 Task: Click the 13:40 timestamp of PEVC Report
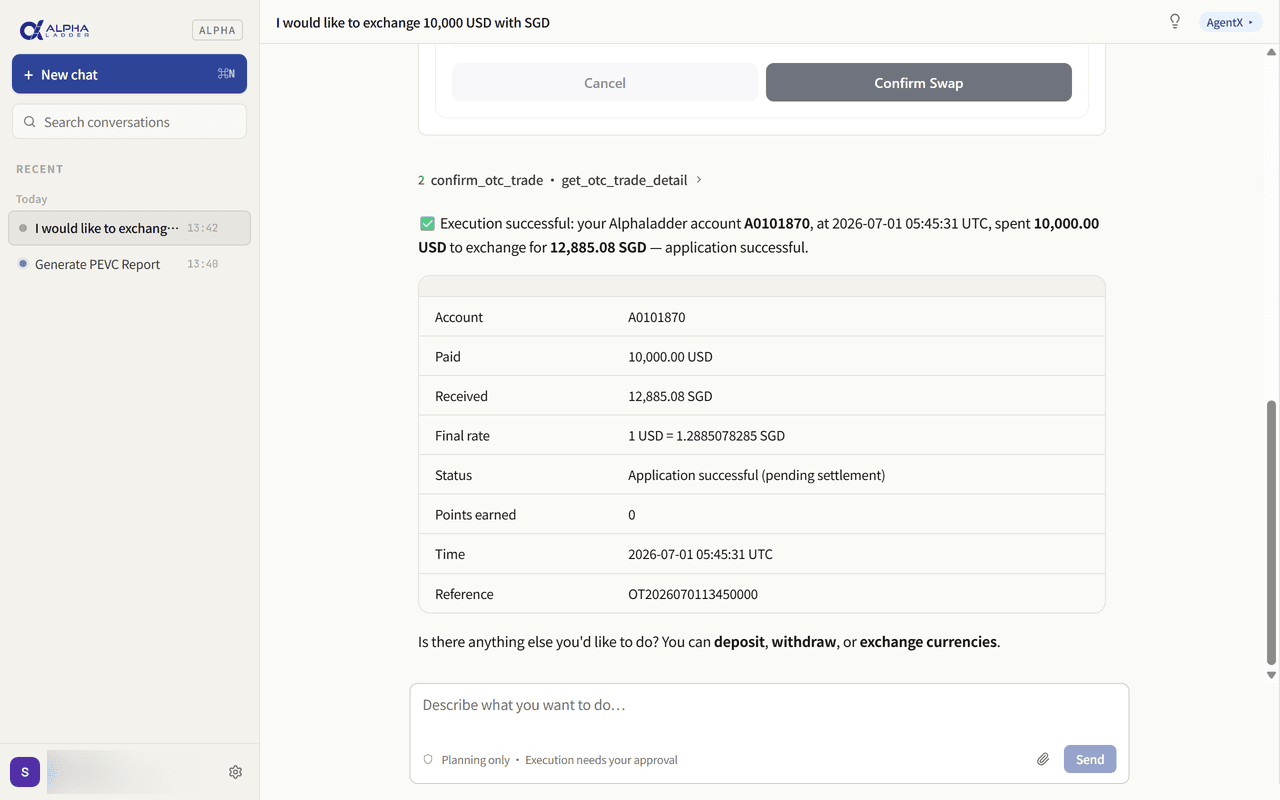tap(202, 264)
